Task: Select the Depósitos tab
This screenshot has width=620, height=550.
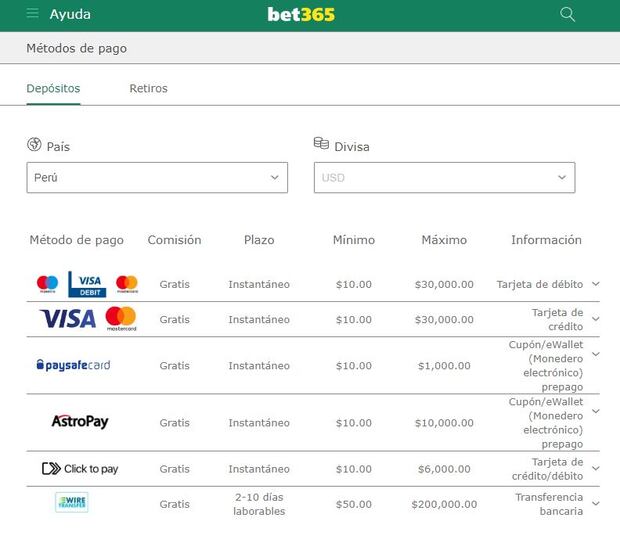Action: (x=53, y=88)
